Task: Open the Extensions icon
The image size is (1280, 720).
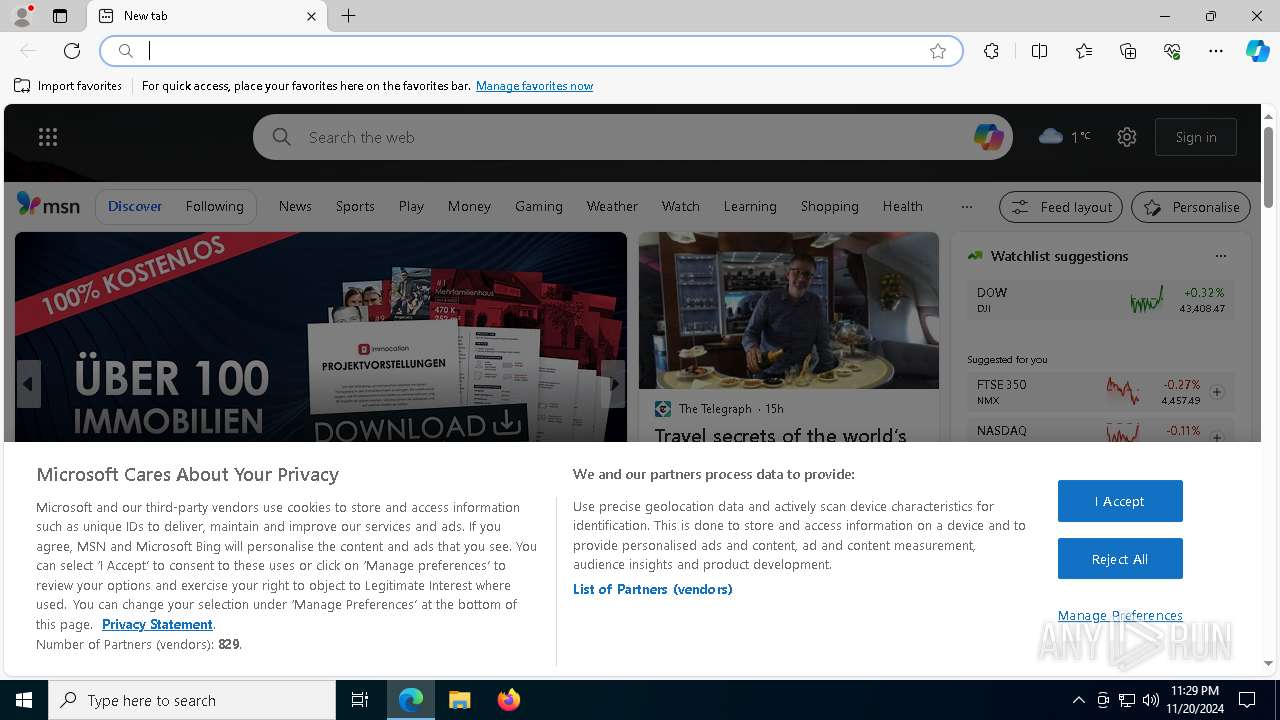Action: point(991,51)
